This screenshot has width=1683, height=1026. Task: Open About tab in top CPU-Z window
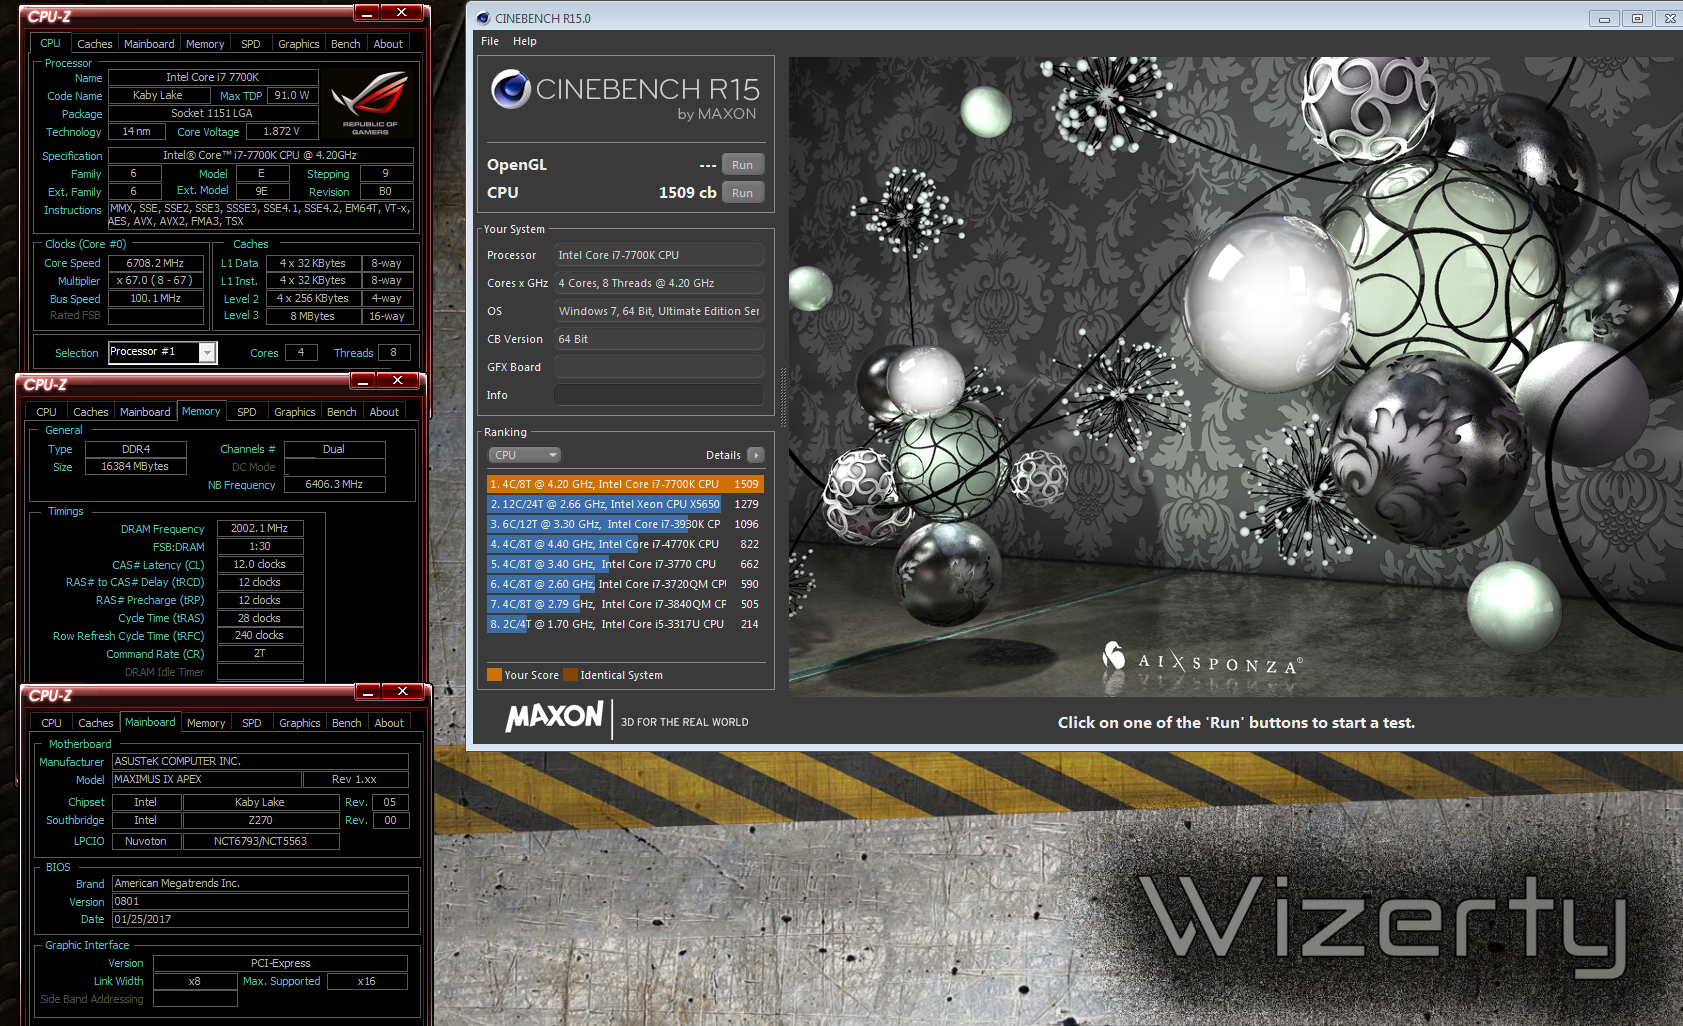(x=388, y=44)
